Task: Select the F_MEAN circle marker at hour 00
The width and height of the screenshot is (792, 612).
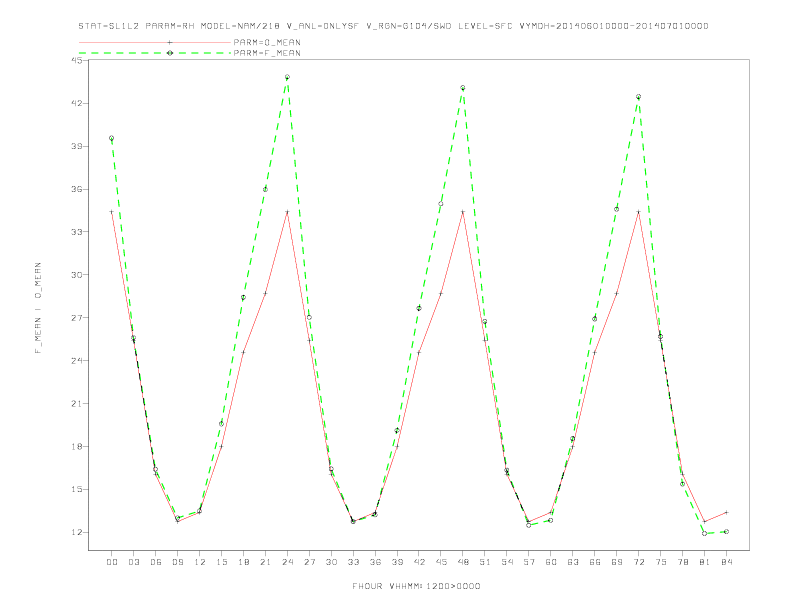Action: point(112,138)
